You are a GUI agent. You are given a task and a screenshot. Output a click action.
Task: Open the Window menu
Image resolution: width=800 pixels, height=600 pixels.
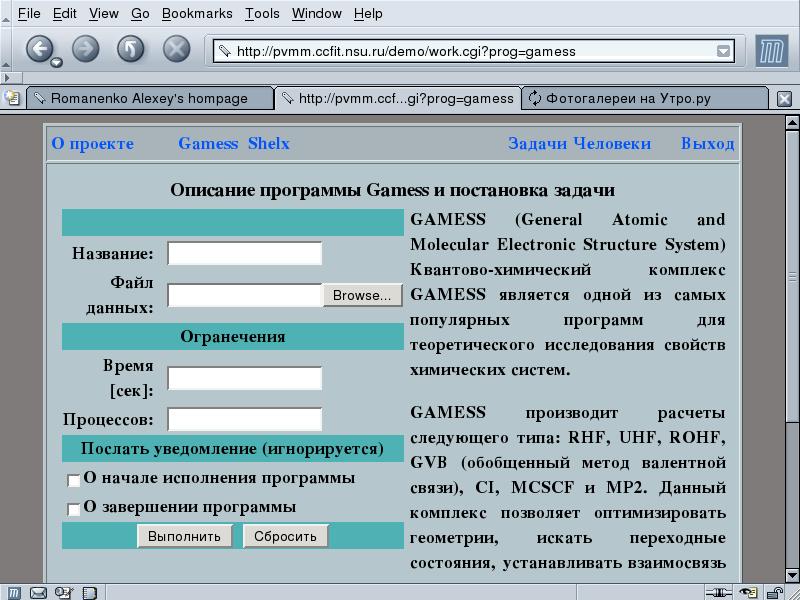click(317, 14)
